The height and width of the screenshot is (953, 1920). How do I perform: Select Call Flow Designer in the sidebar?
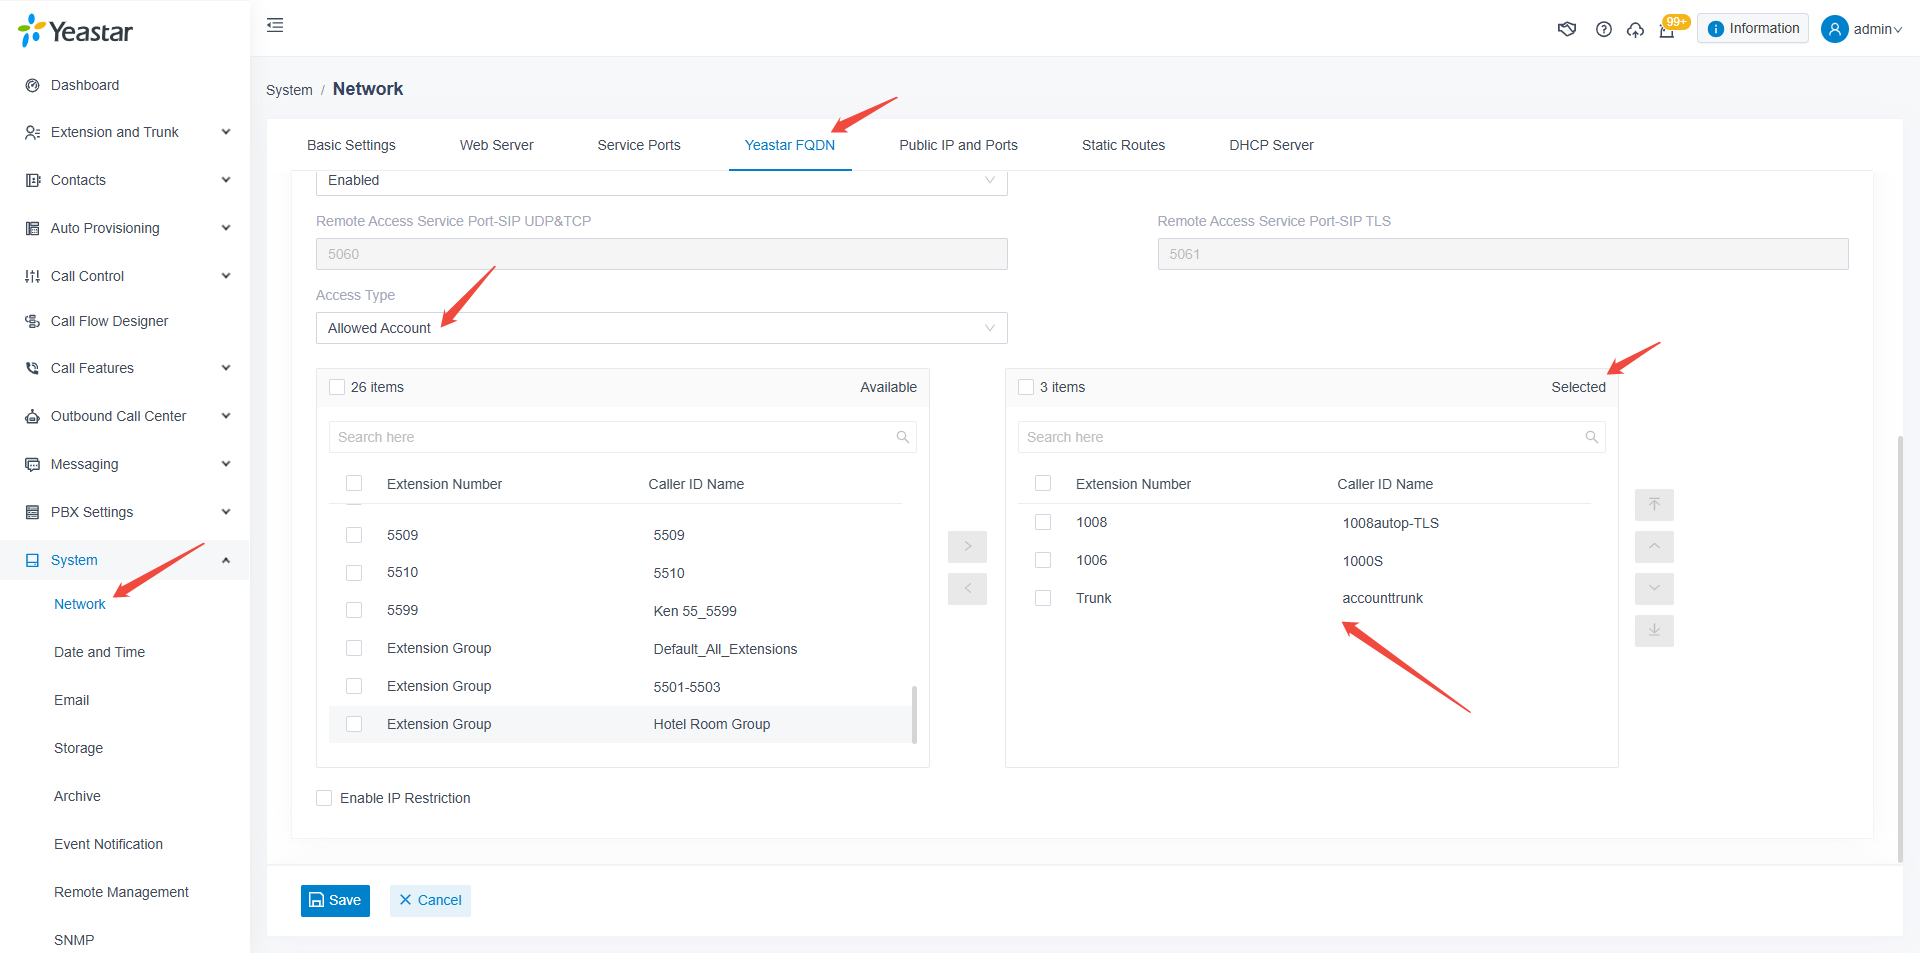click(x=108, y=321)
